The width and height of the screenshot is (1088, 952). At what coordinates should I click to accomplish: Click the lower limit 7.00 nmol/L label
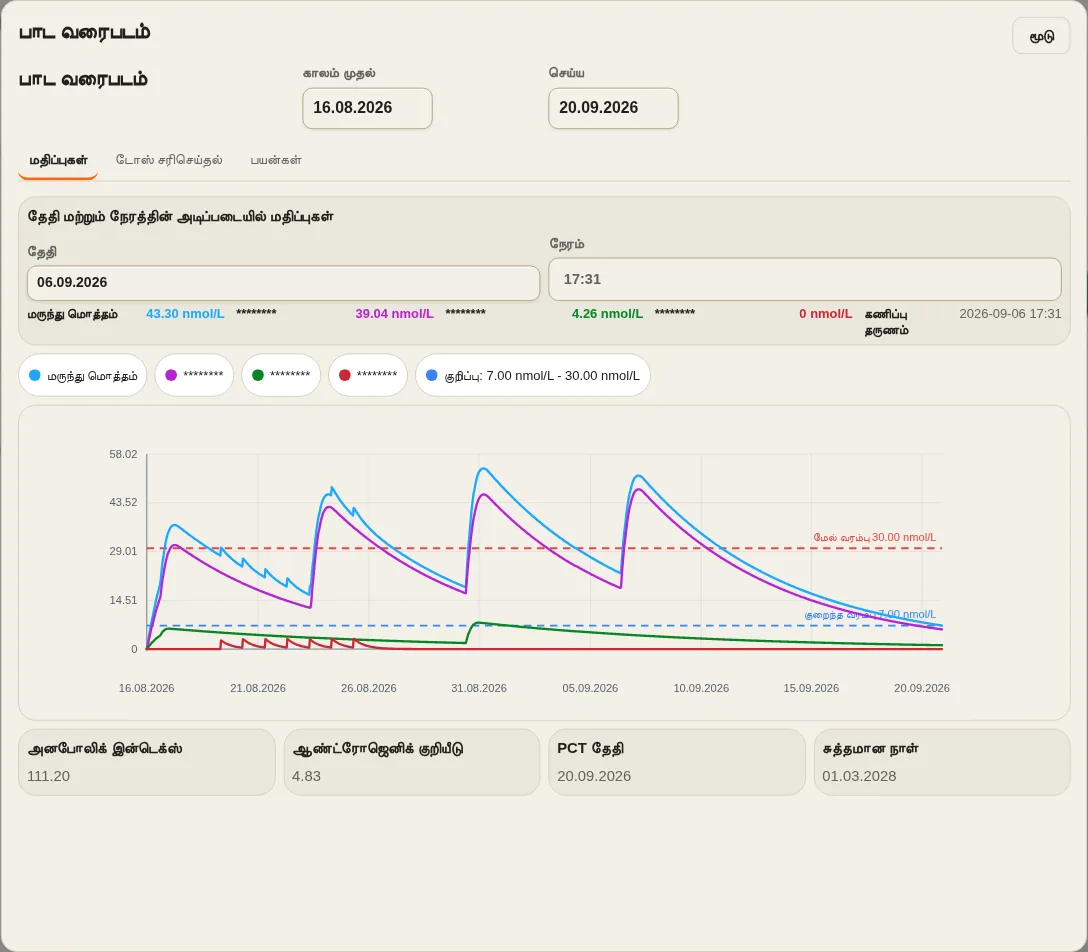tap(870, 615)
